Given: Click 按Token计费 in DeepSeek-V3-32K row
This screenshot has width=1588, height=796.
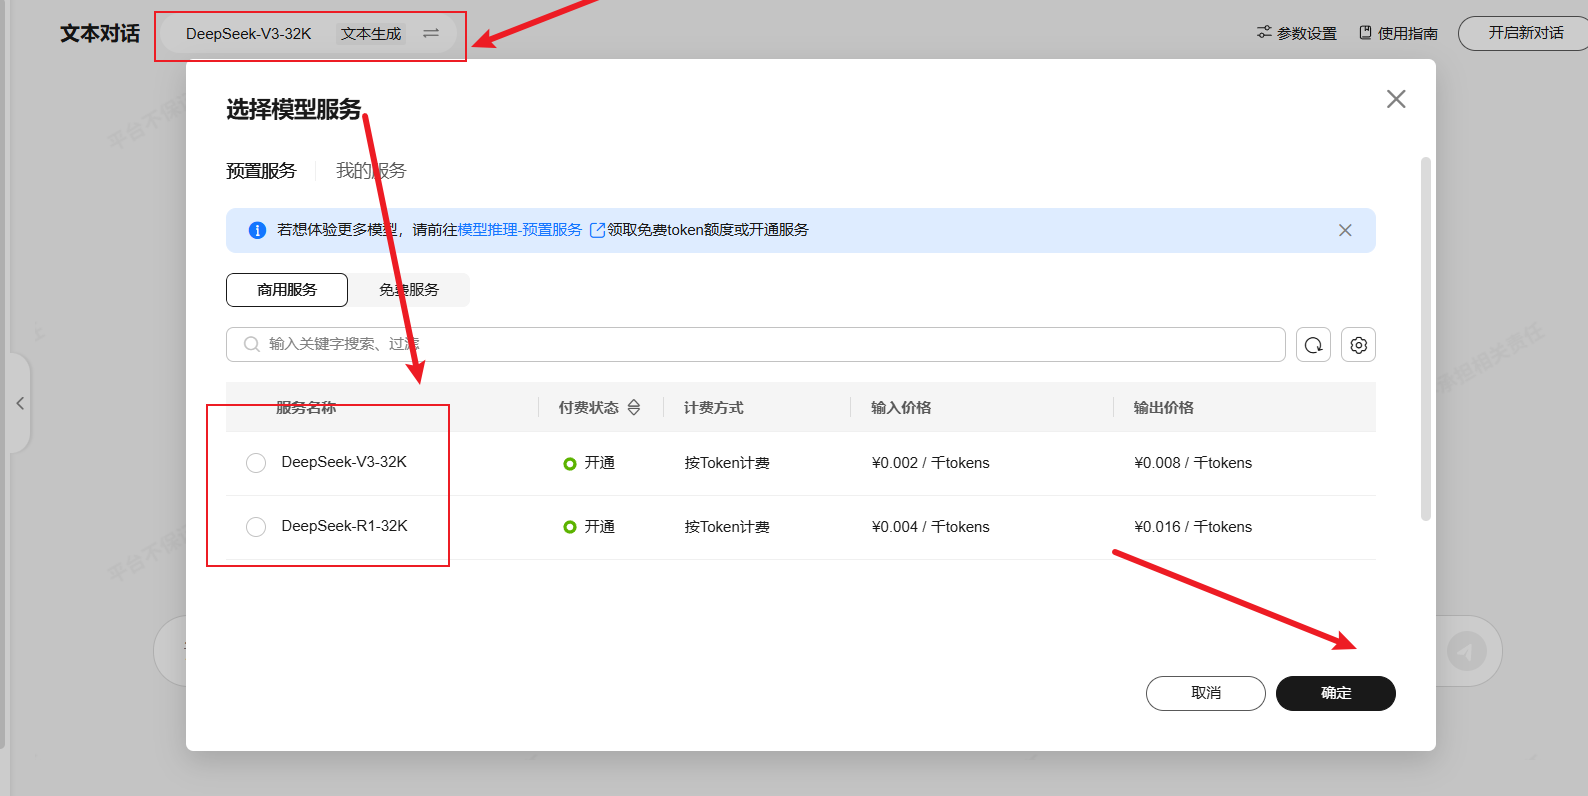Looking at the screenshot, I should [x=727, y=463].
